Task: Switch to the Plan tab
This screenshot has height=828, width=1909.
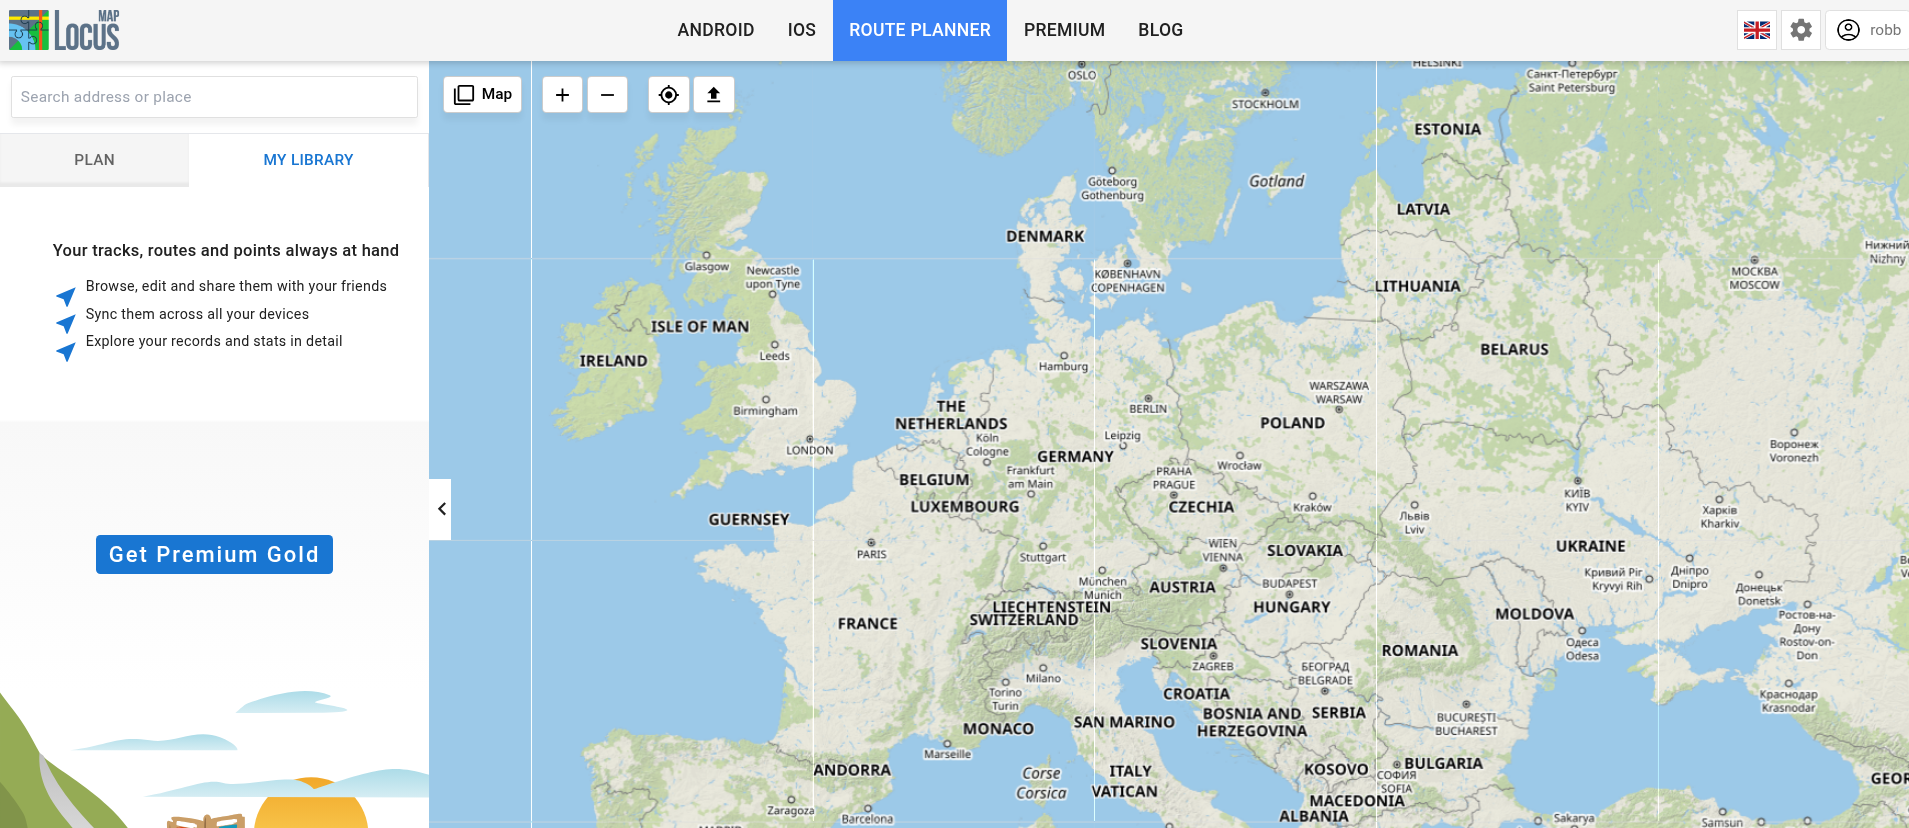Action: (x=94, y=160)
